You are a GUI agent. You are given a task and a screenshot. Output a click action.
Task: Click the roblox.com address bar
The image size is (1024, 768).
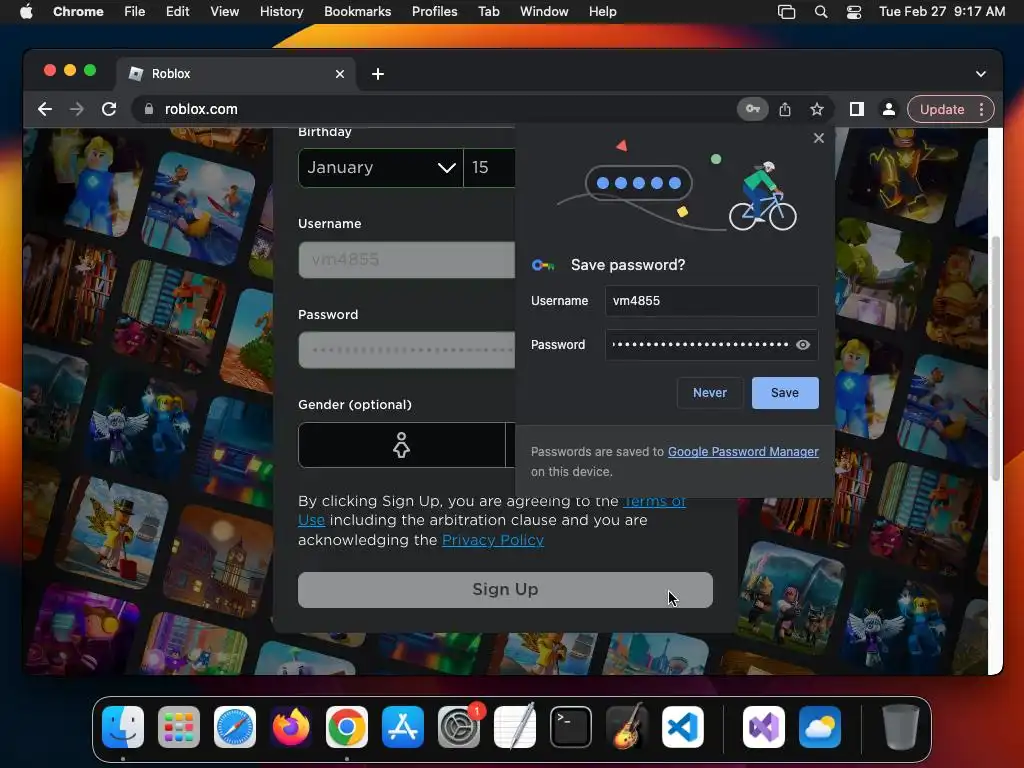(x=431, y=109)
